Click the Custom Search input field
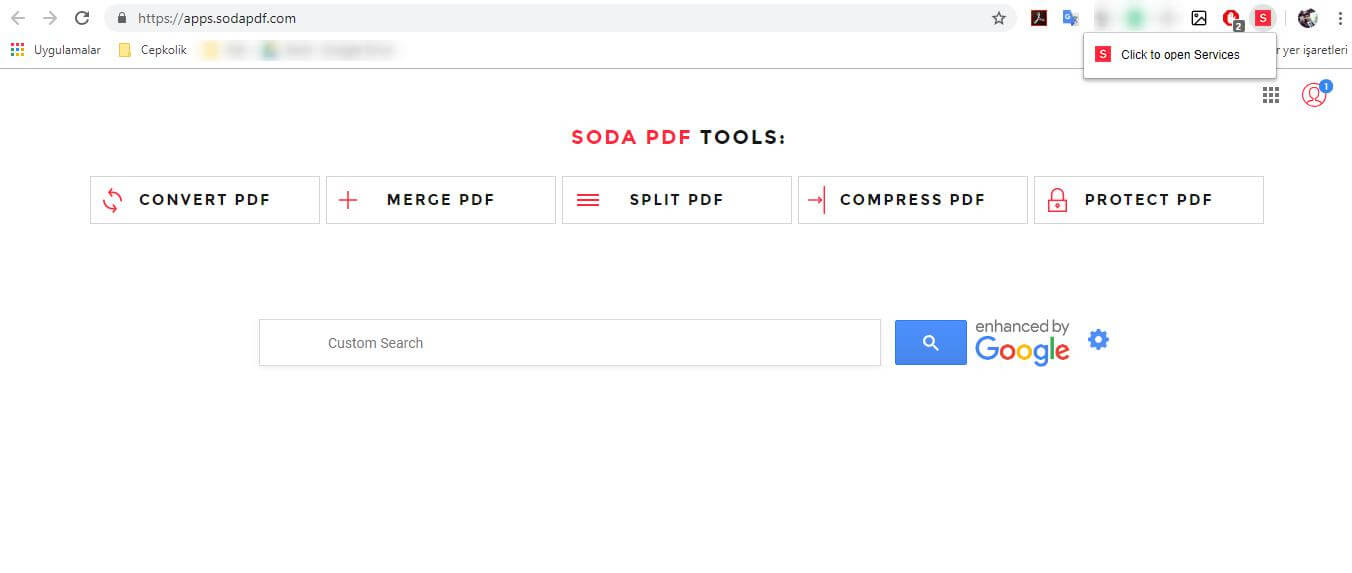Viewport: 1352px width, 573px height. pos(570,343)
